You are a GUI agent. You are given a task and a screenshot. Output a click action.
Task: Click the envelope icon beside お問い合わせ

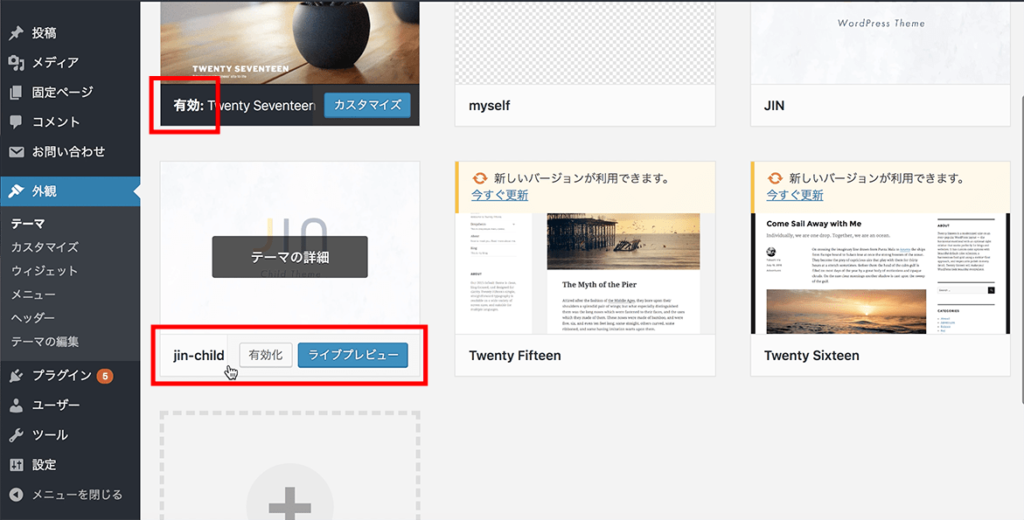tap(16, 152)
